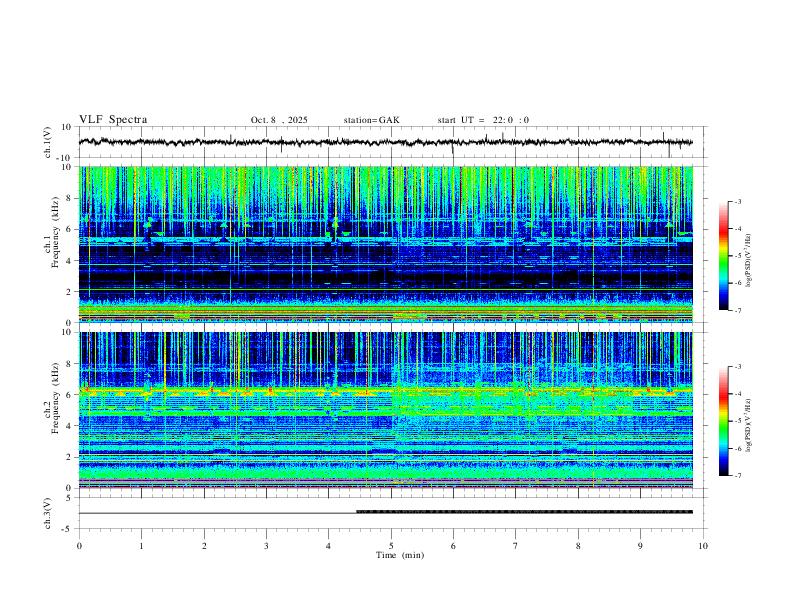Click the ch.2 frequency axis "6" tick label
The image size is (792, 612).
(x=69, y=395)
